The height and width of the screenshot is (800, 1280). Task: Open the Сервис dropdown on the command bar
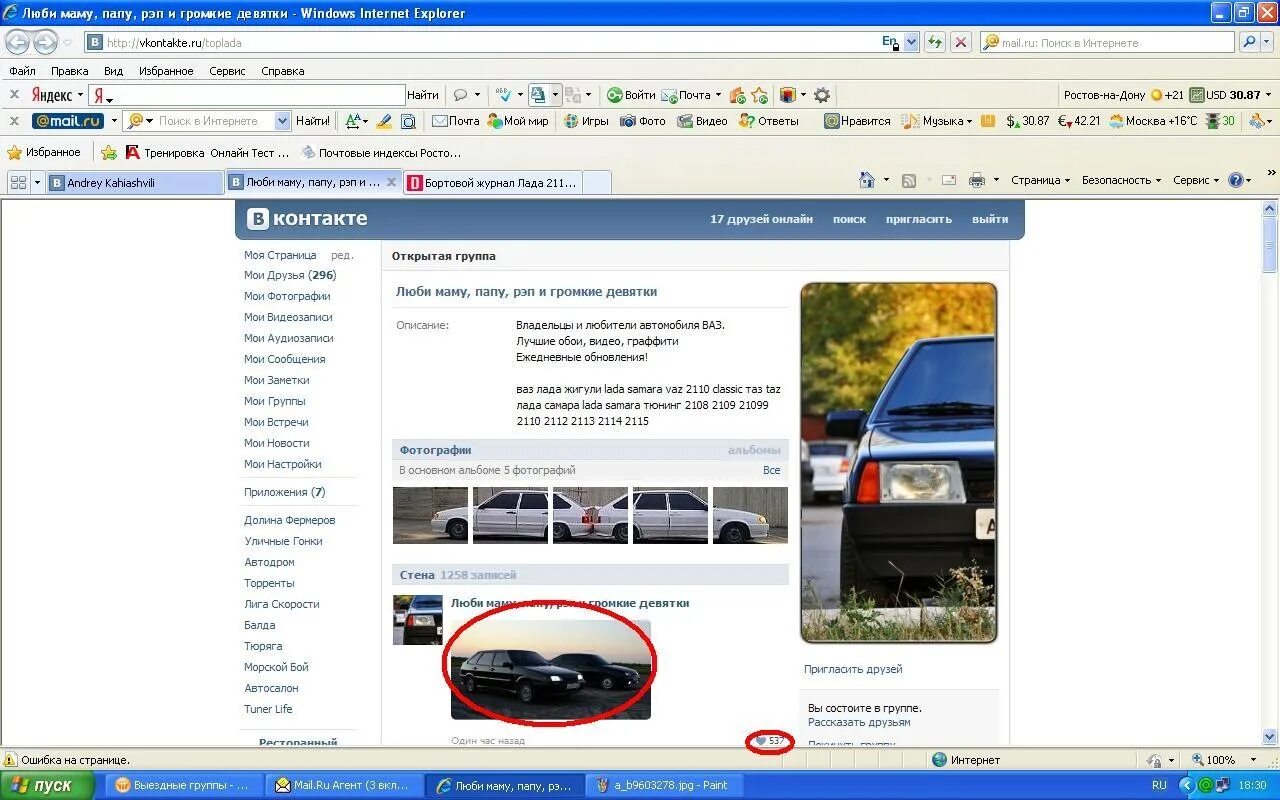[x=1196, y=180]
